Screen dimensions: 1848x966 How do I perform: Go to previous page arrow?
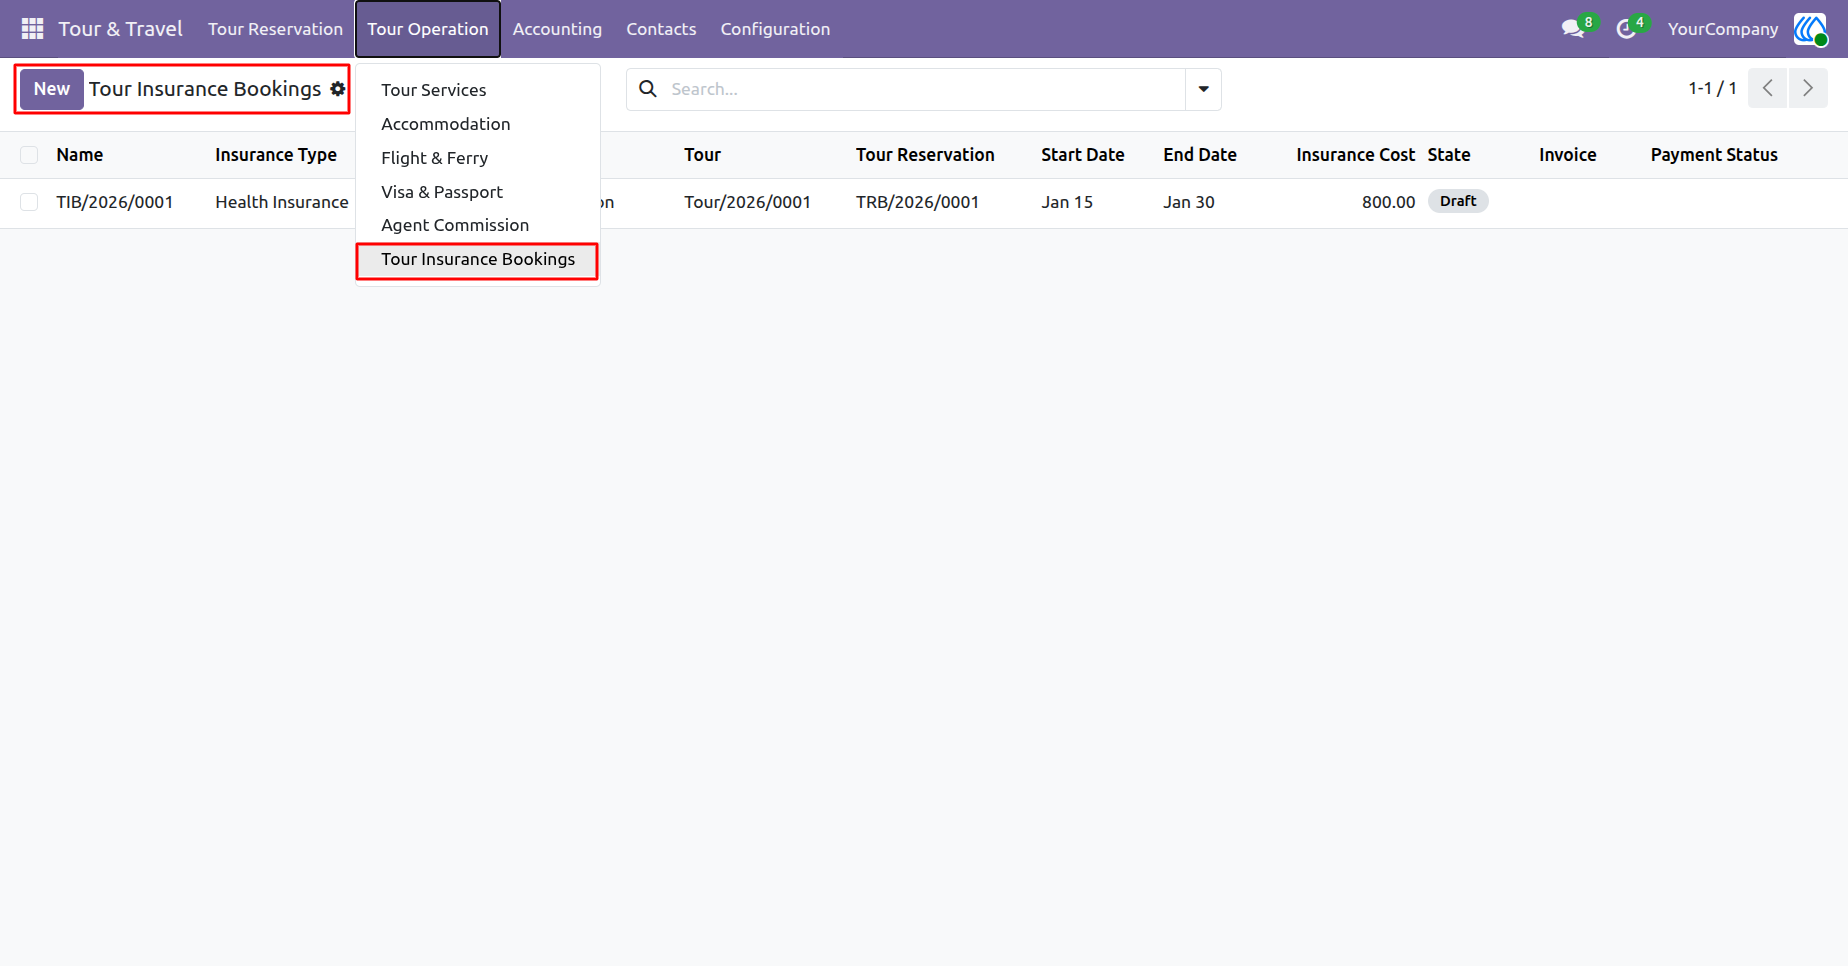click(1767, 88)
